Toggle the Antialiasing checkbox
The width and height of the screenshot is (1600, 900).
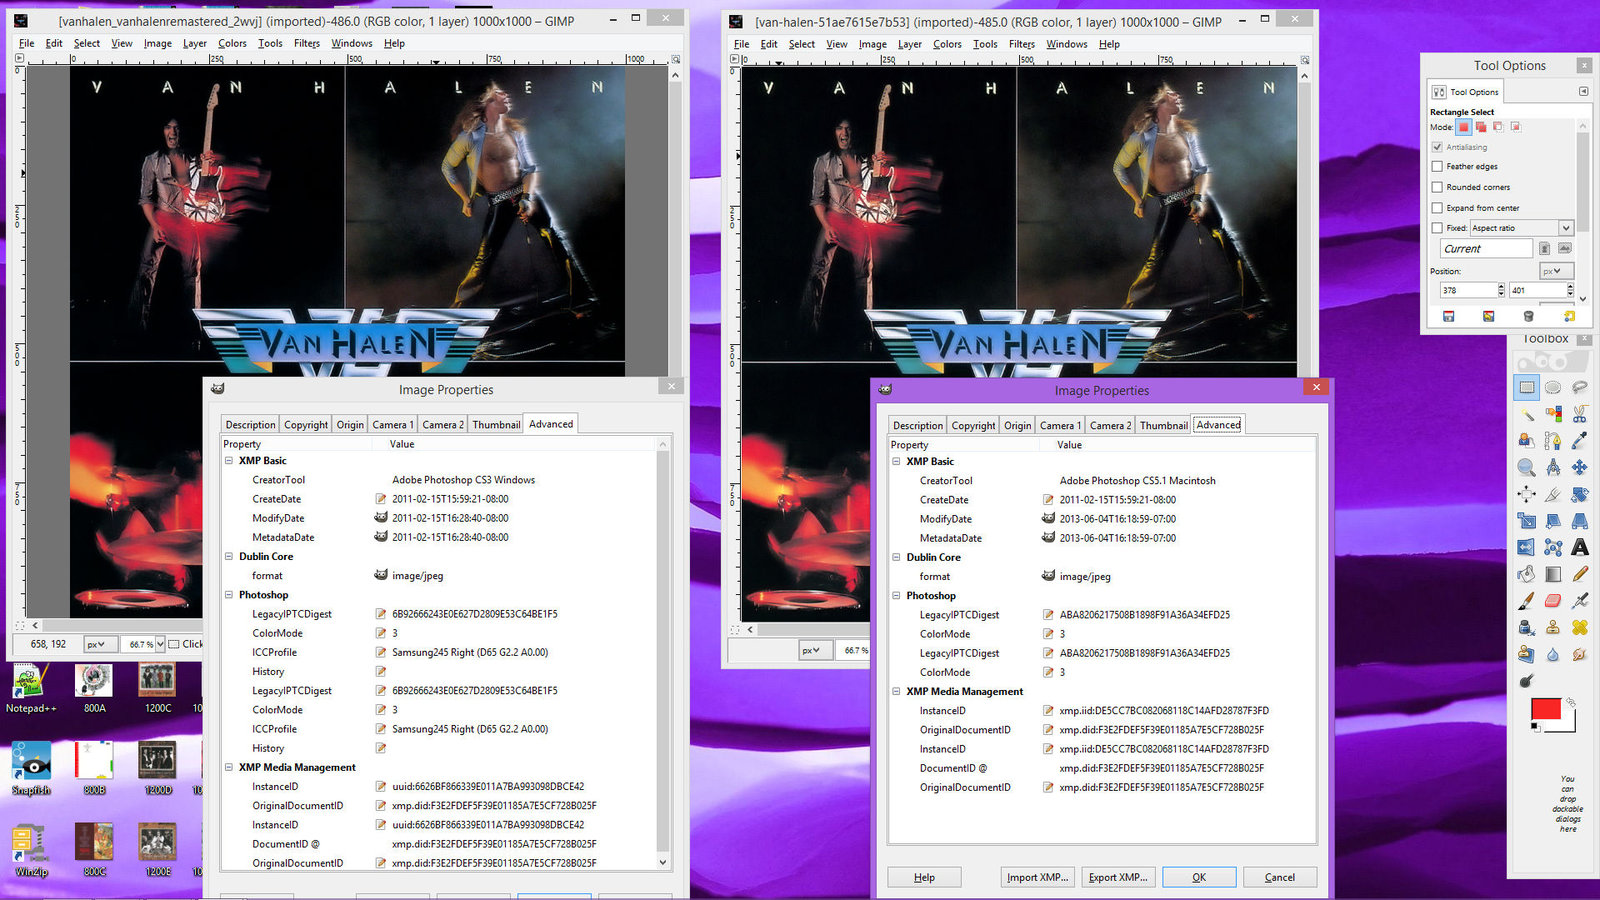1437,147
